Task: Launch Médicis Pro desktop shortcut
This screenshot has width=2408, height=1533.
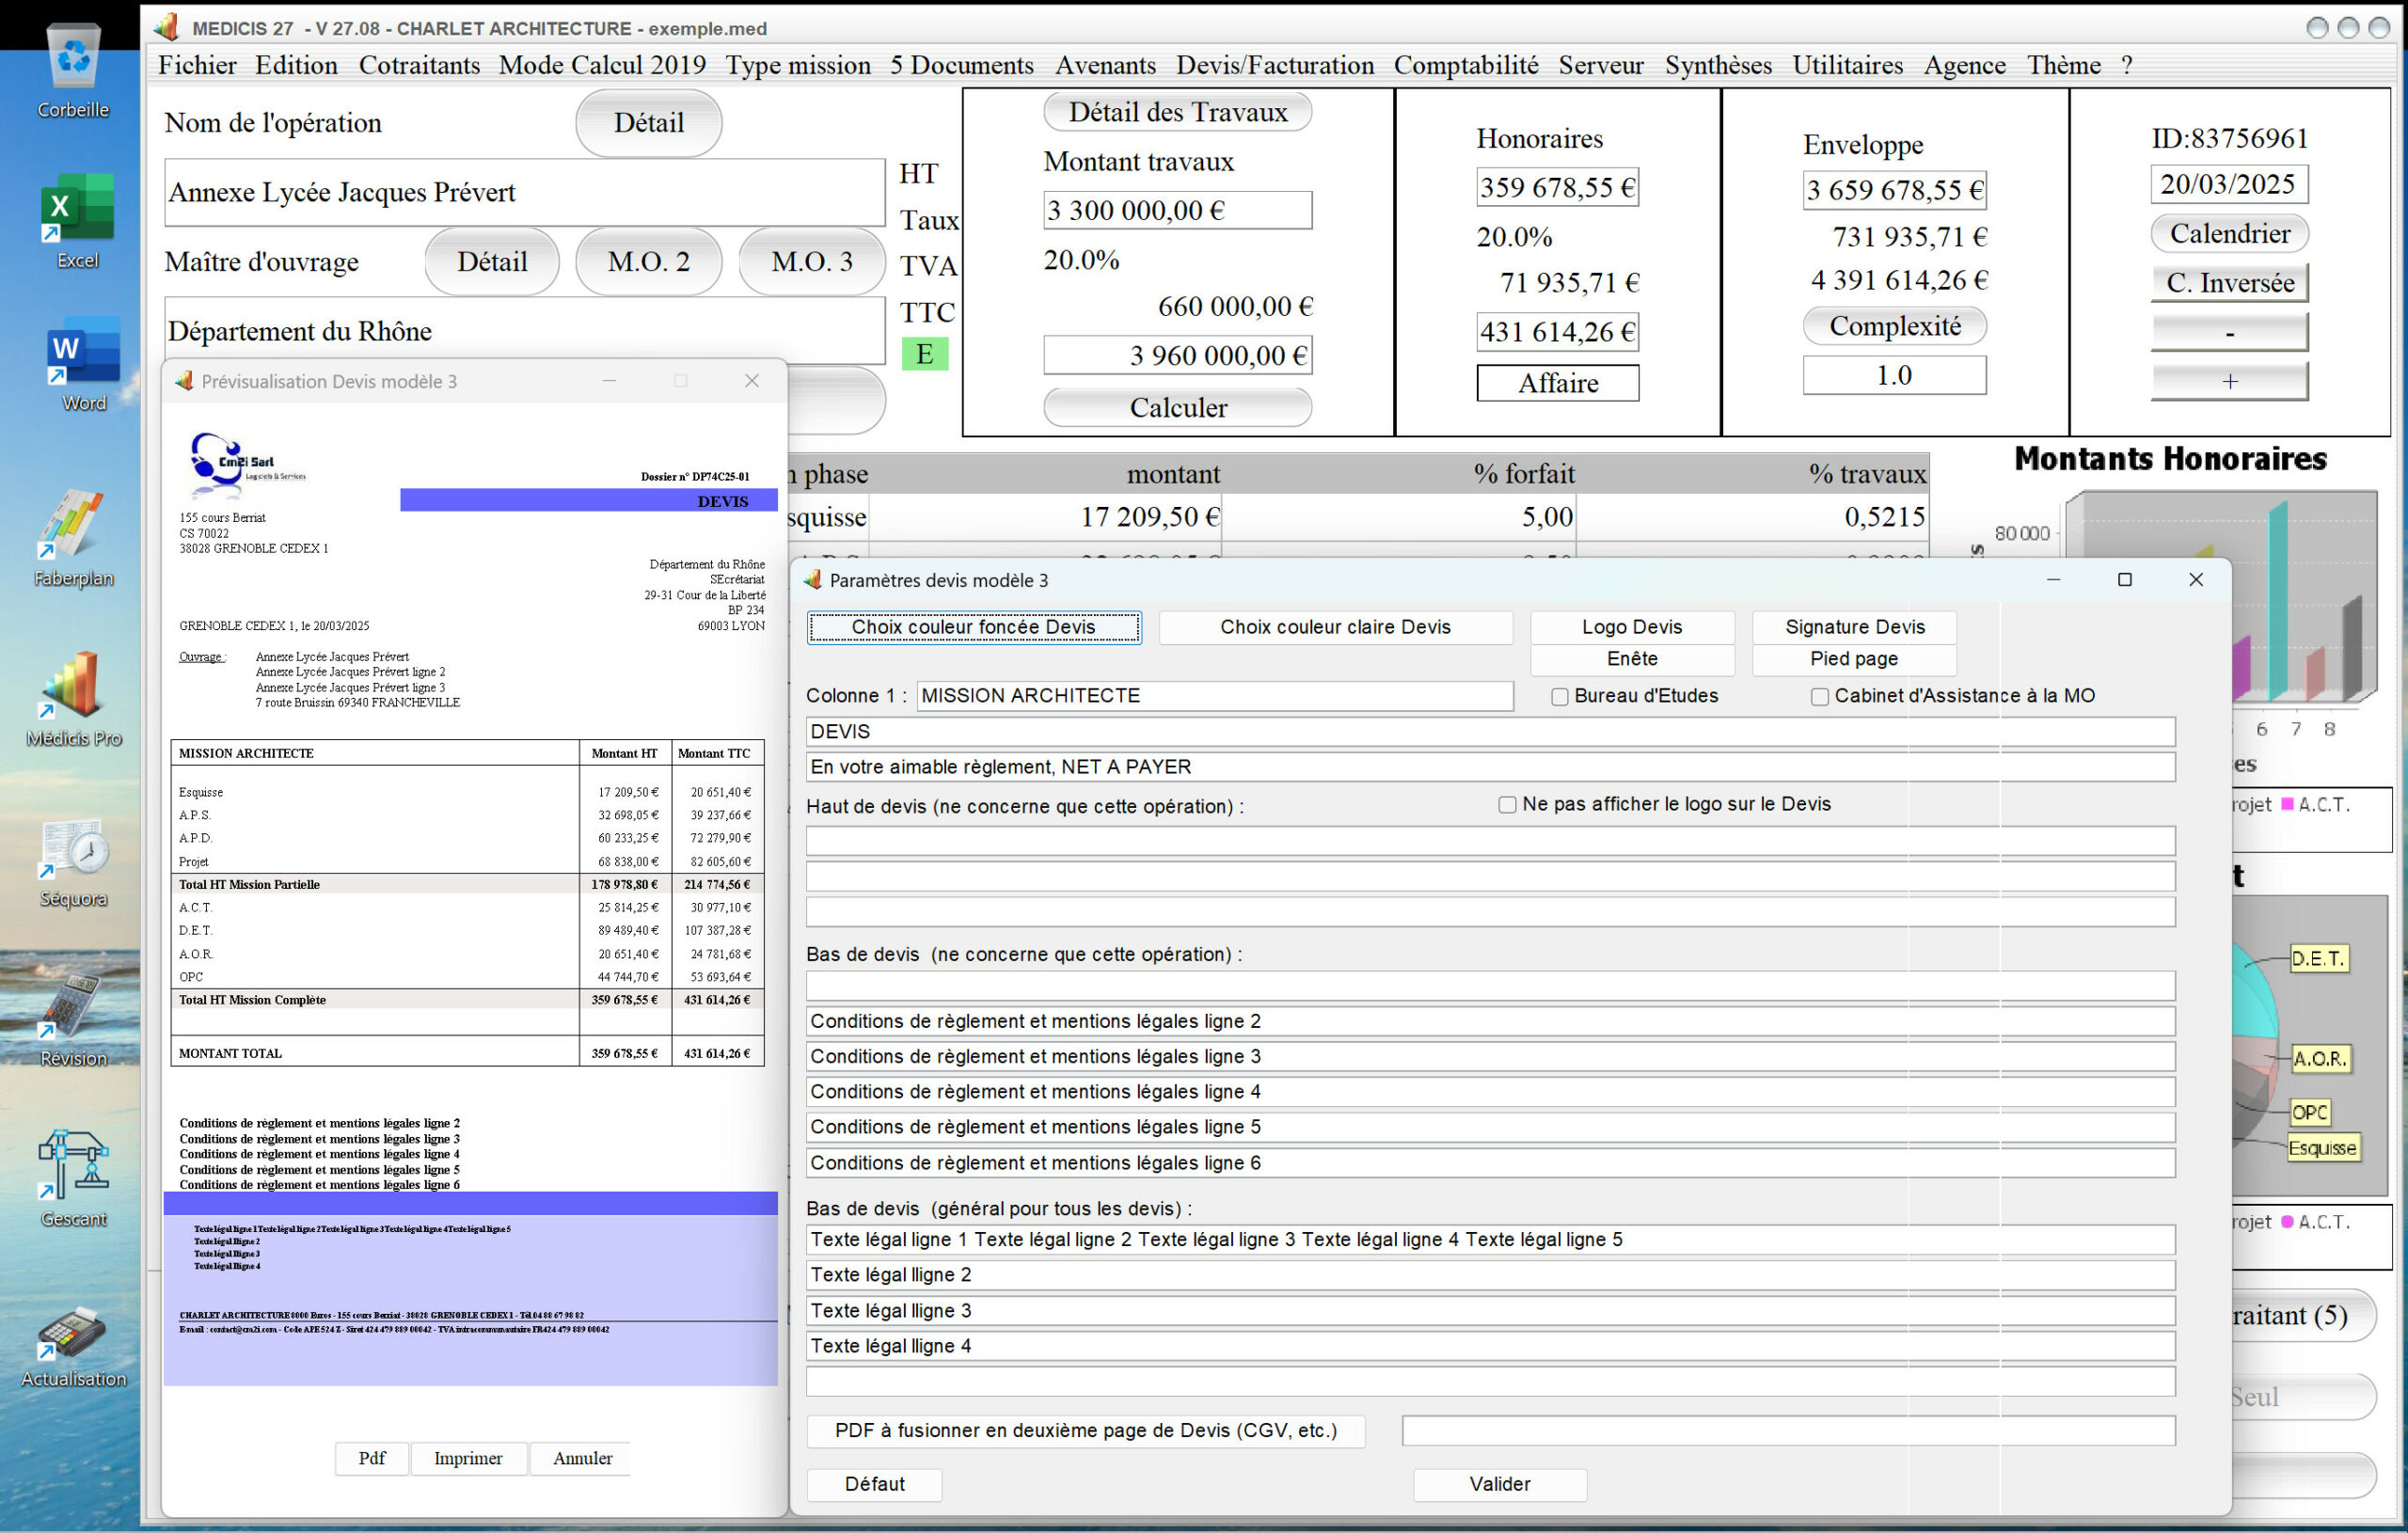Action: click(x=72, y=685)
